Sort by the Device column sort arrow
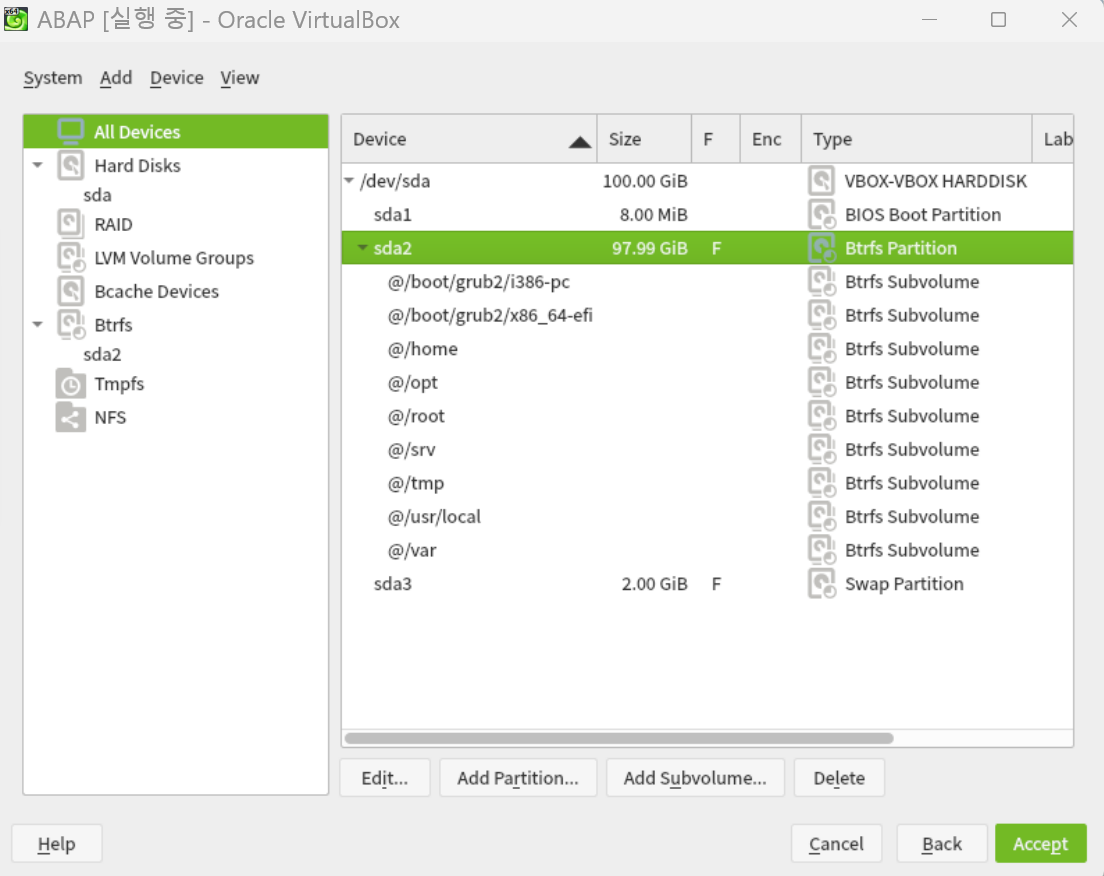 (579, 142)
